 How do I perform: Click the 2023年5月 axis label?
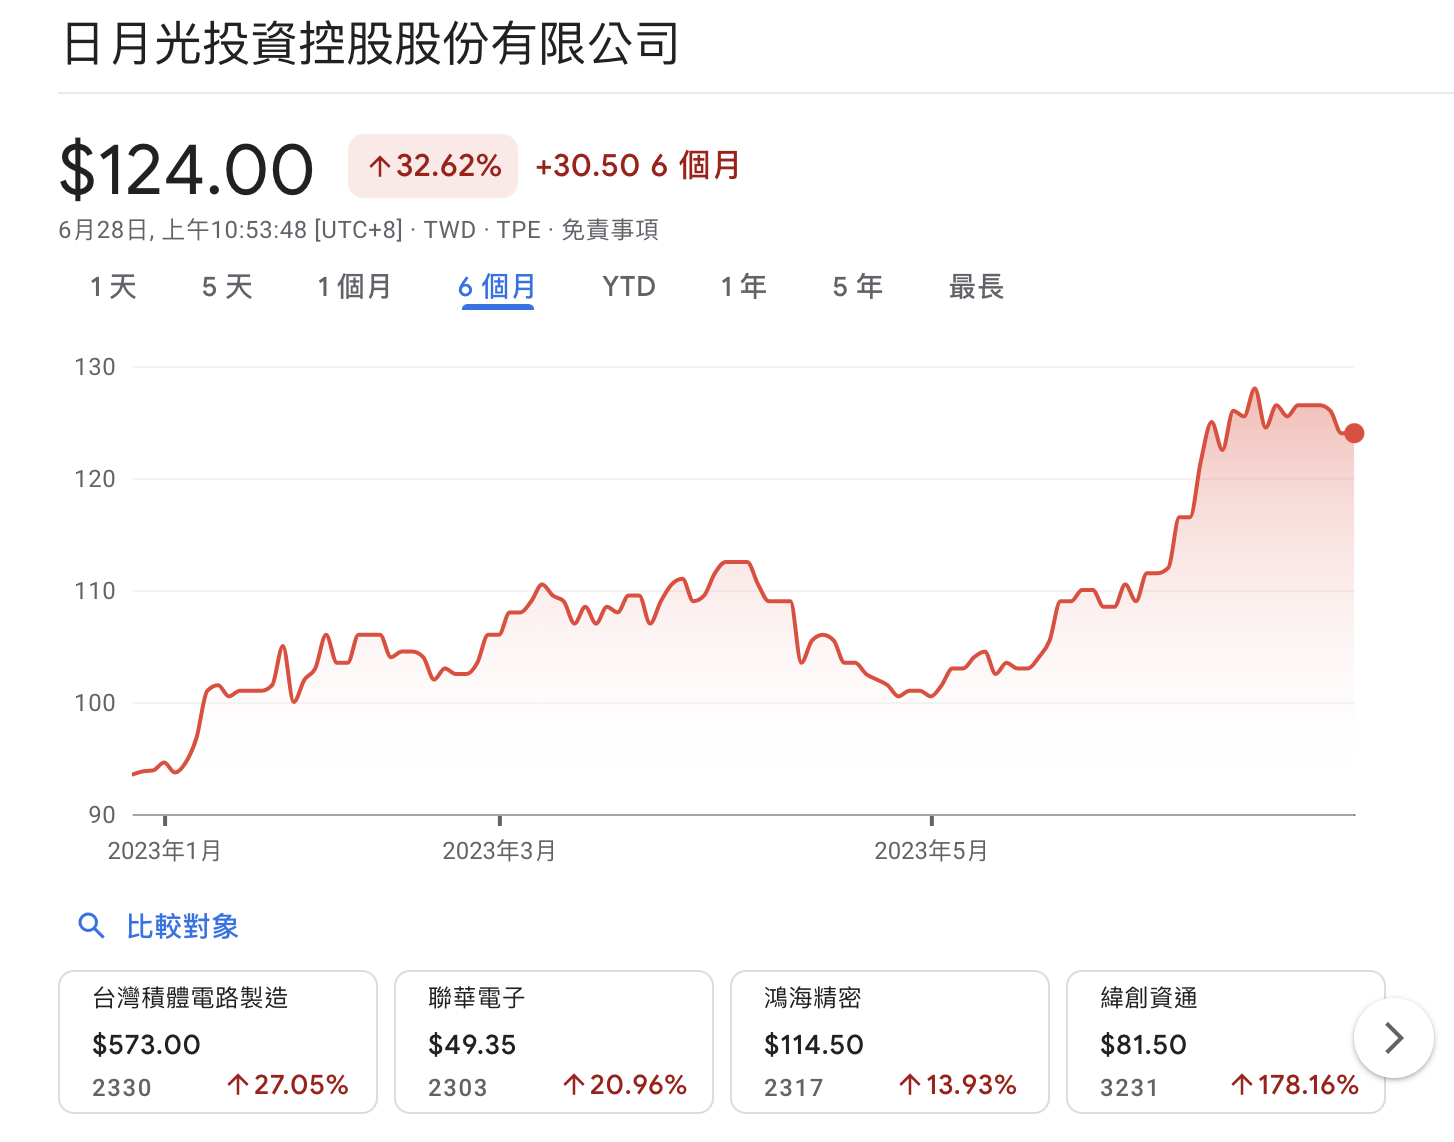pyautogui.click(x=931, y=851)
